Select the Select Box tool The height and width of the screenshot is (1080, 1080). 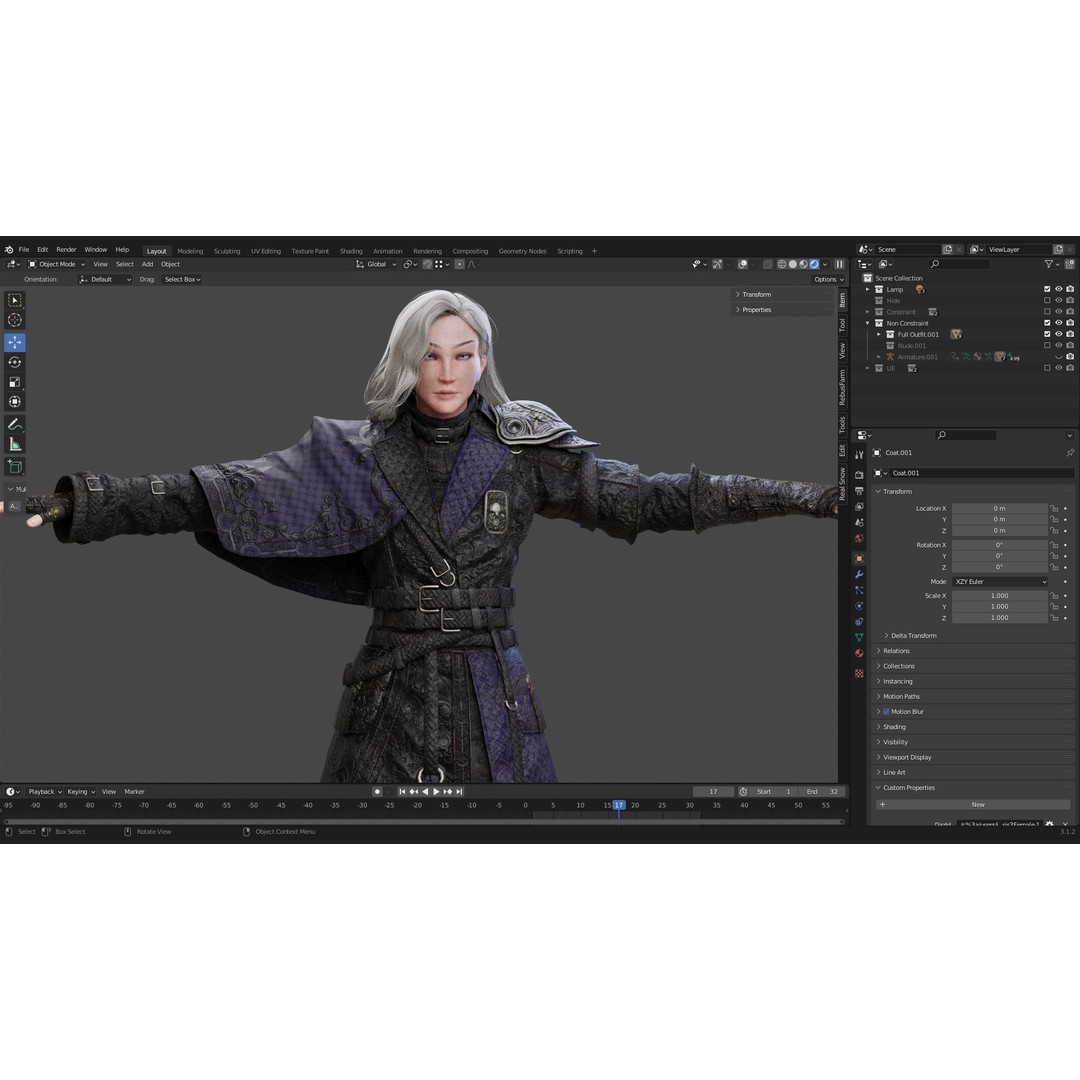(x=14, y=300)
